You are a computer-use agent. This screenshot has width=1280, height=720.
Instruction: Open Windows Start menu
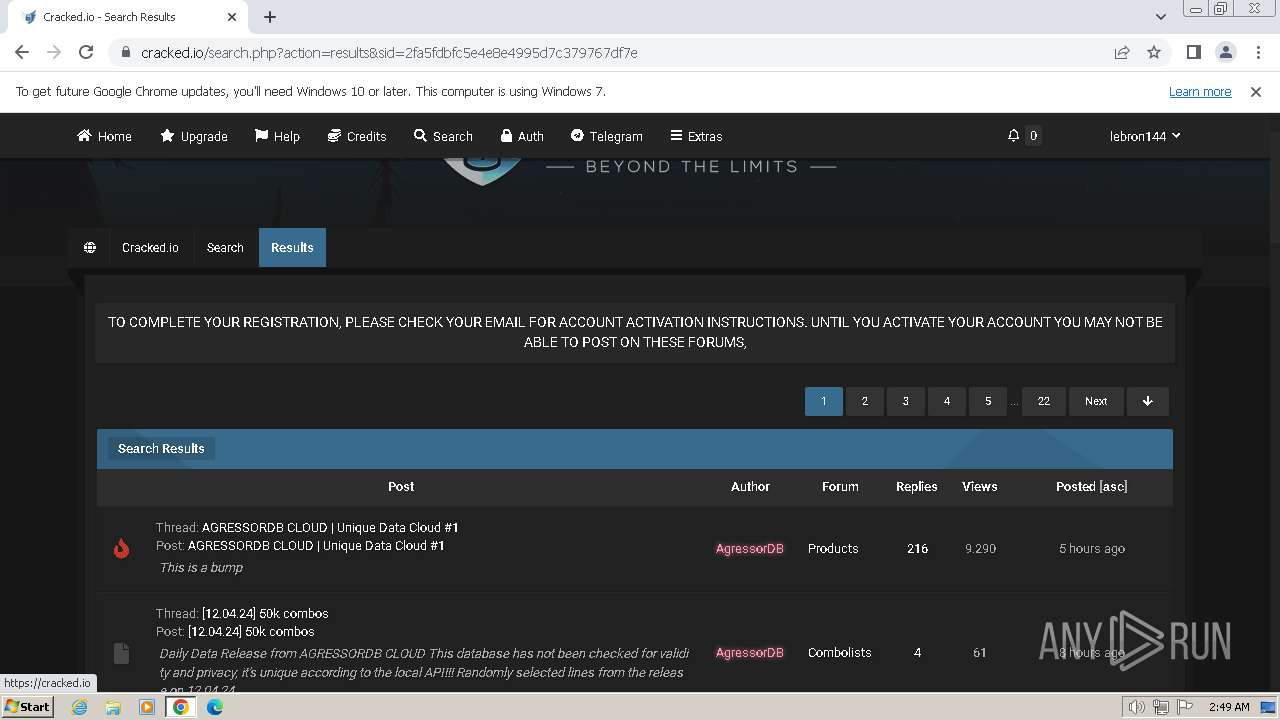coord(28,706)
